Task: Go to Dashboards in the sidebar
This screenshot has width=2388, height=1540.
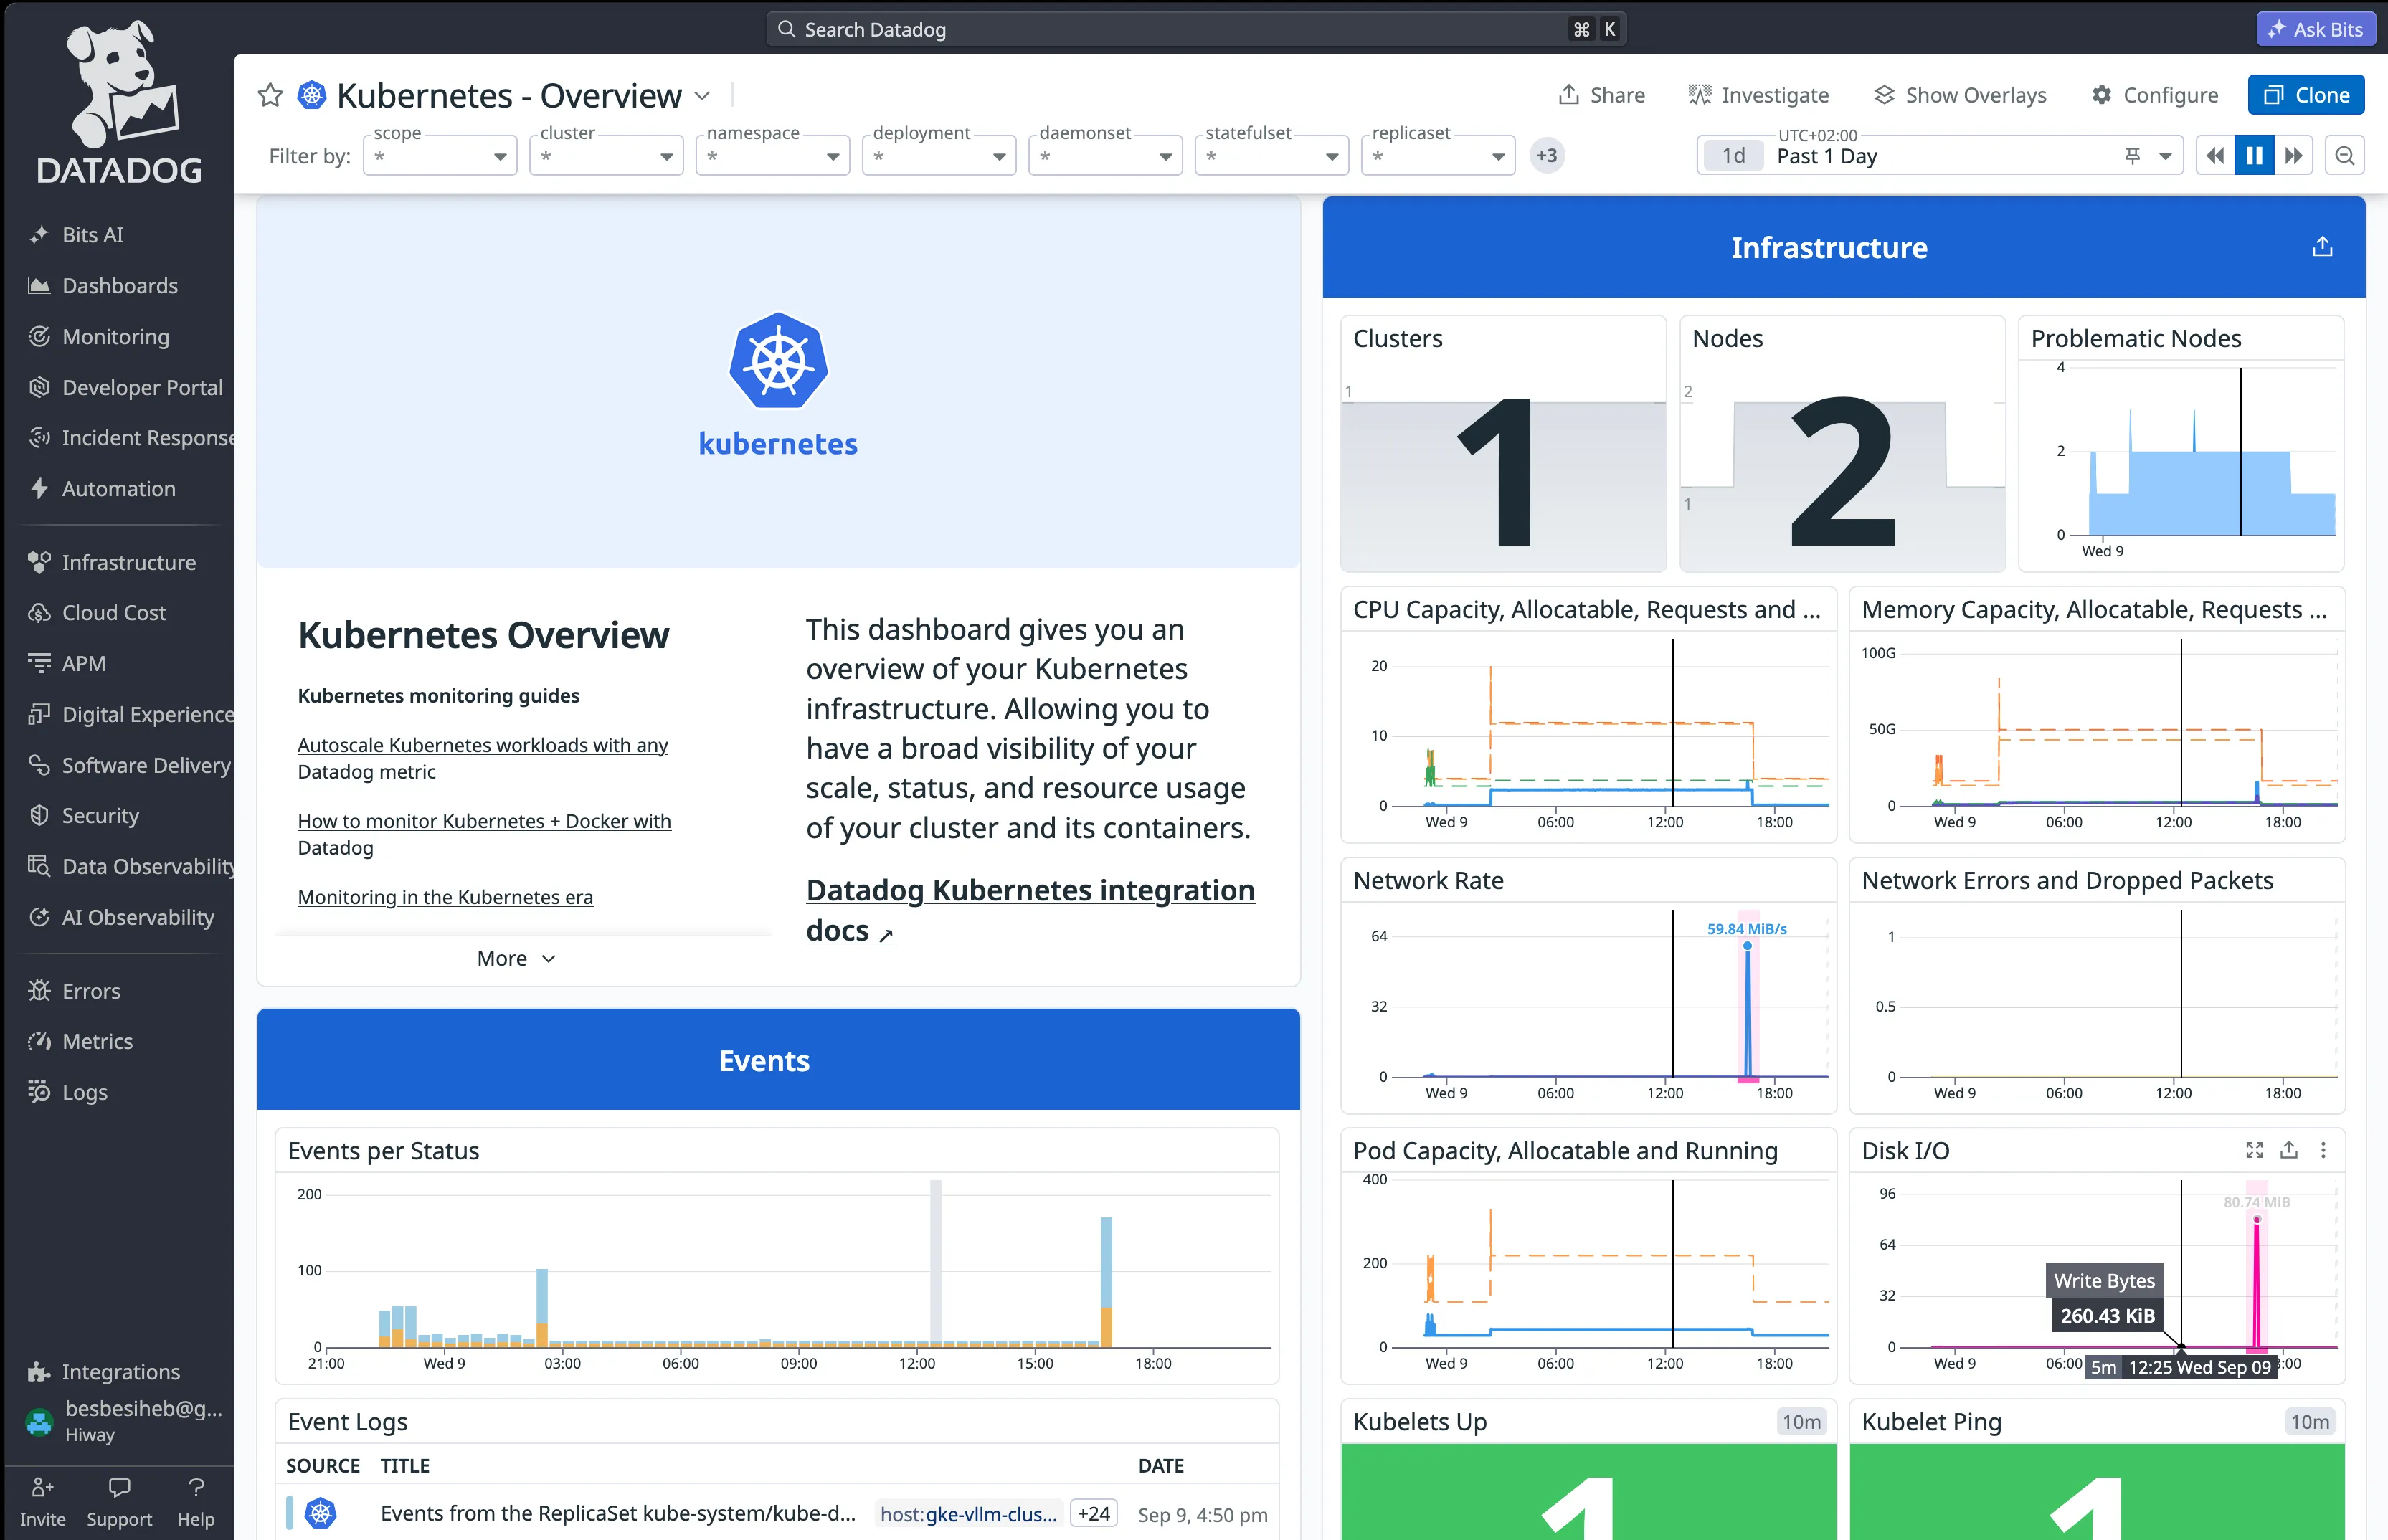Action: click(x=120, y=286)
